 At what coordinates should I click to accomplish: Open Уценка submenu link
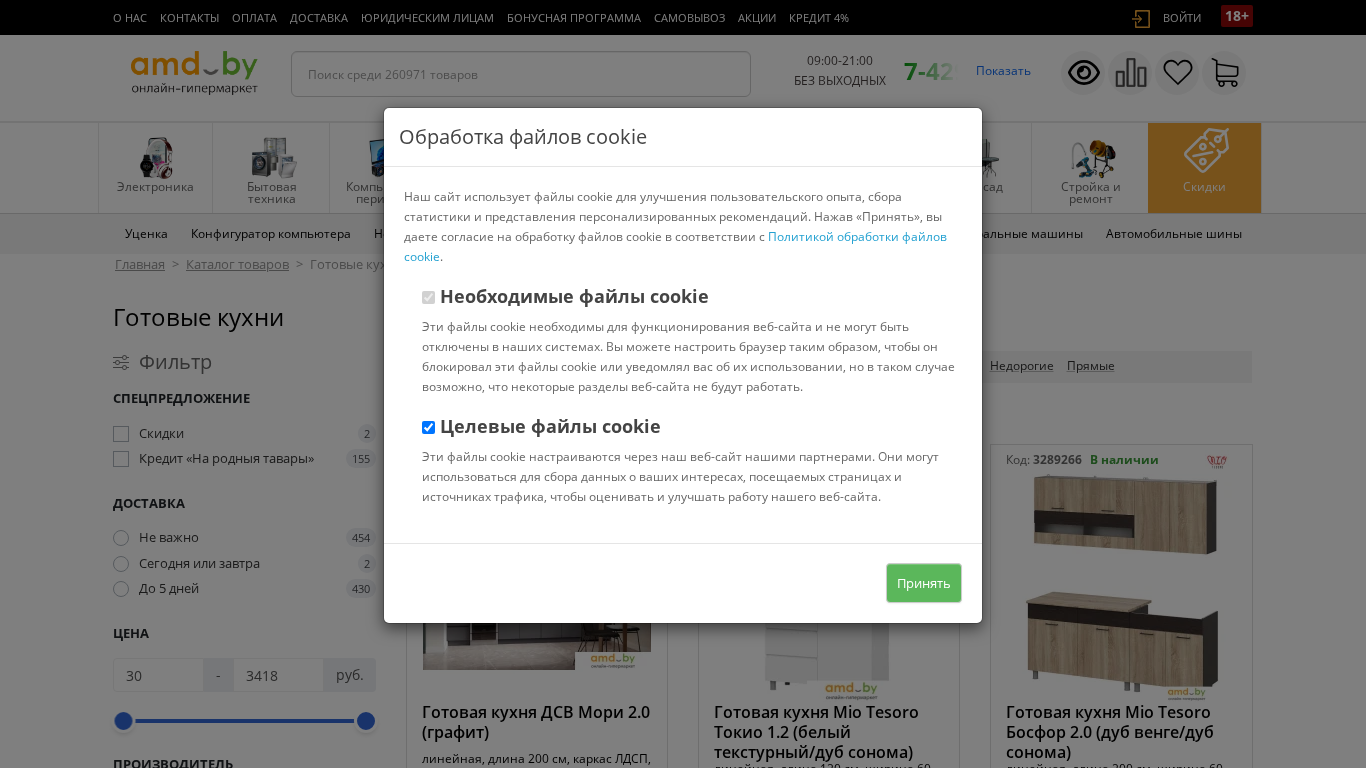point(146,234)
